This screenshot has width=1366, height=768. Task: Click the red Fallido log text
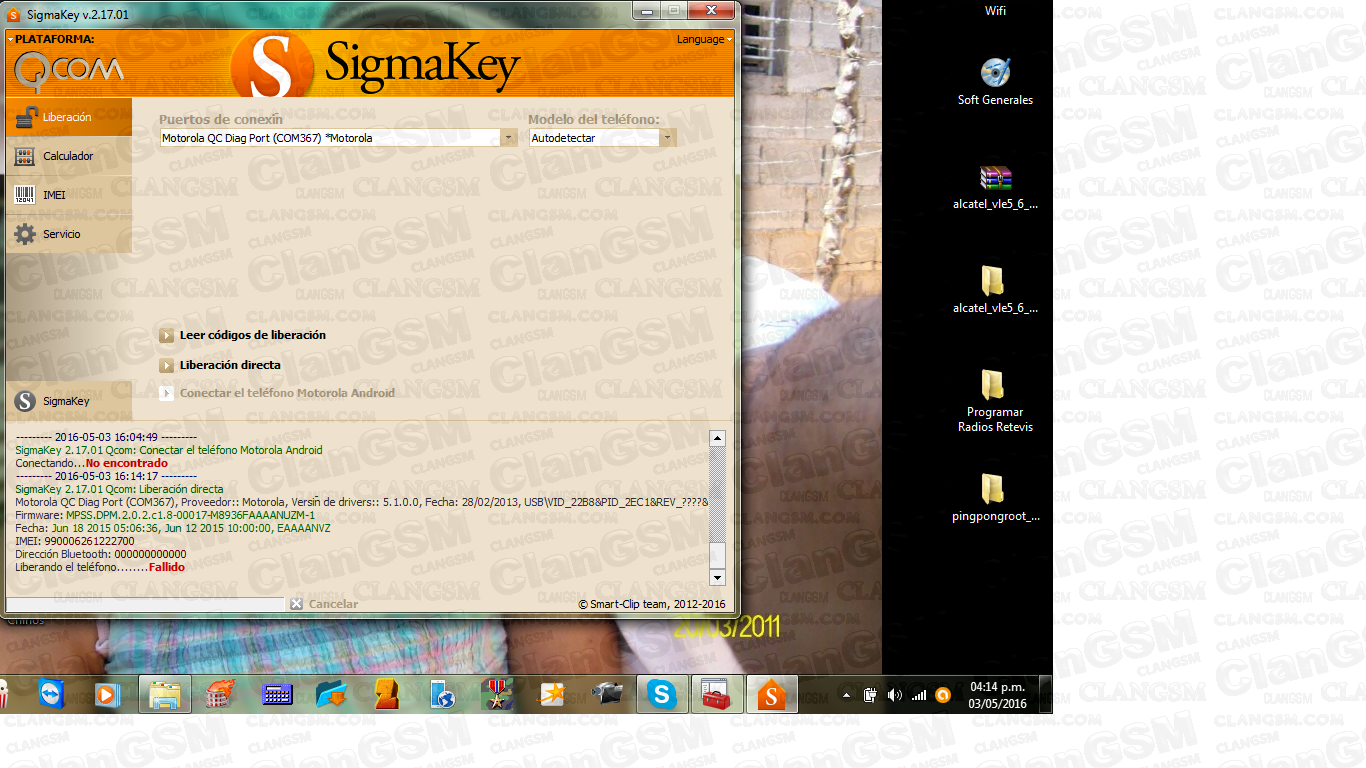pyautogui.click(x=167, y=567)
